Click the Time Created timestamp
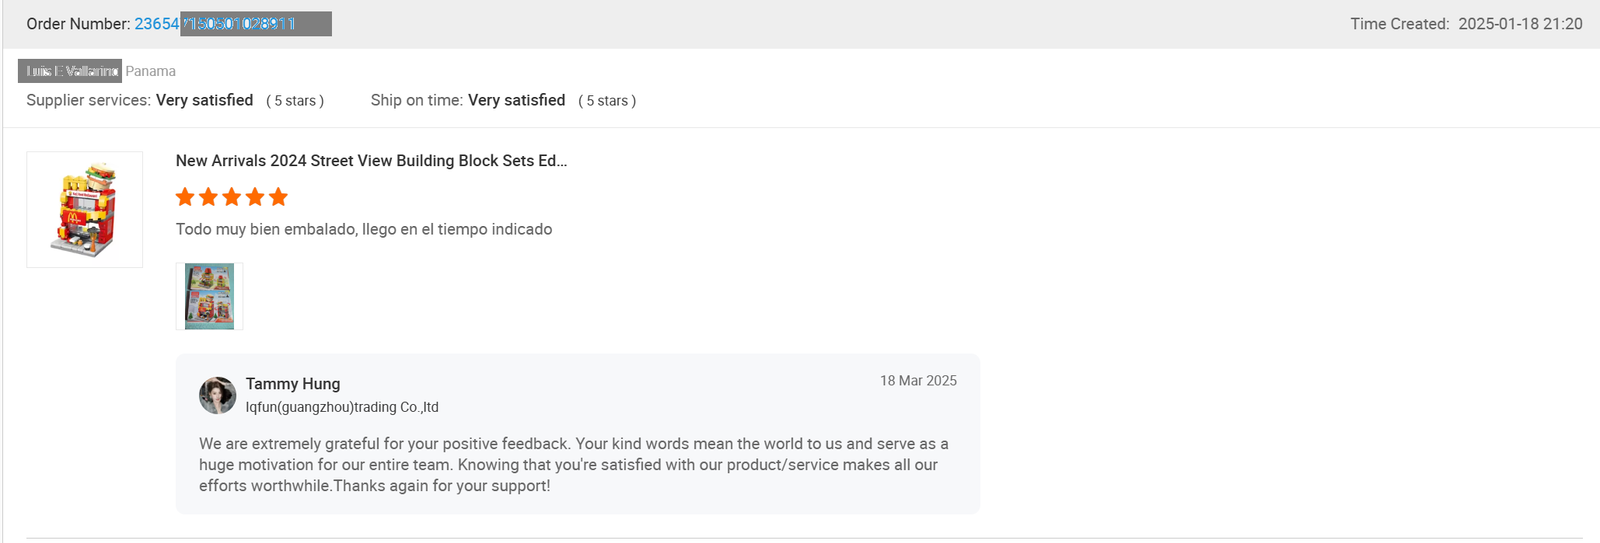Screen dimensions: 1600x543 pos(1519,24)
